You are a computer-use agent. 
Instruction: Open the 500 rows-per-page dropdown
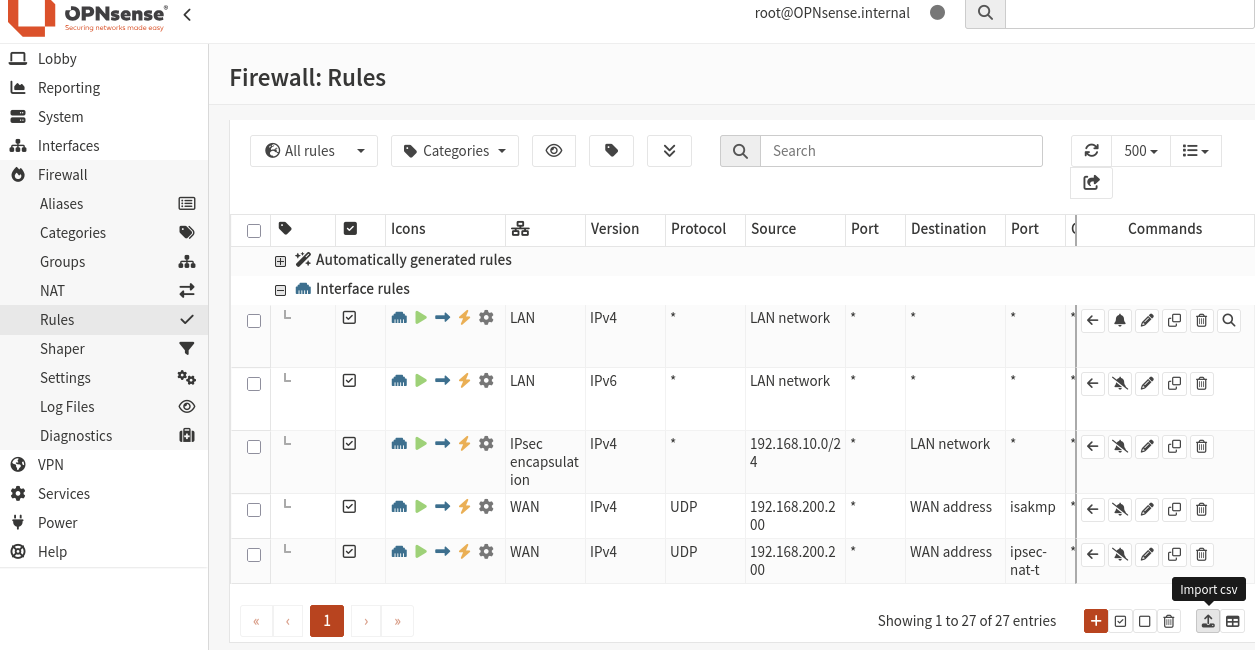[x=1141, y=151]
